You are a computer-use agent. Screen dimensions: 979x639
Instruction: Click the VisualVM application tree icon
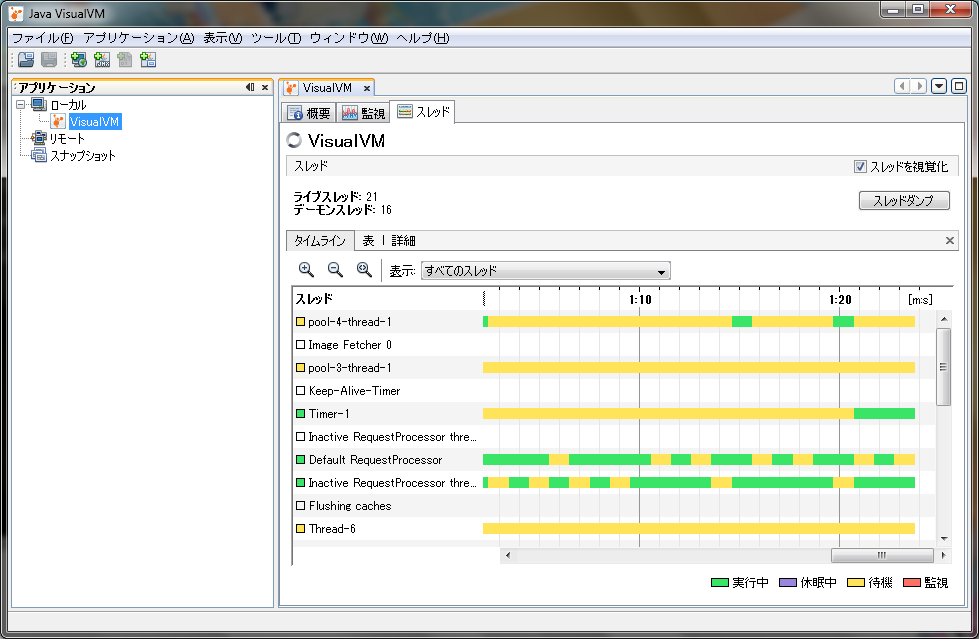click(x=58, y=121)
